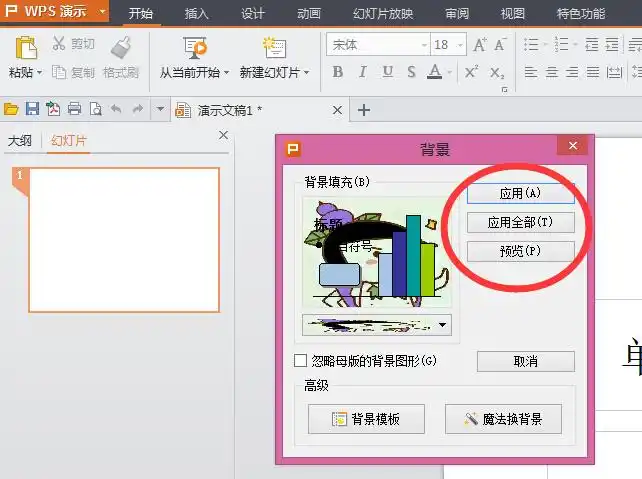Switch to 开始 ribbon tab
Screen dimensions: 642x479
140,14
